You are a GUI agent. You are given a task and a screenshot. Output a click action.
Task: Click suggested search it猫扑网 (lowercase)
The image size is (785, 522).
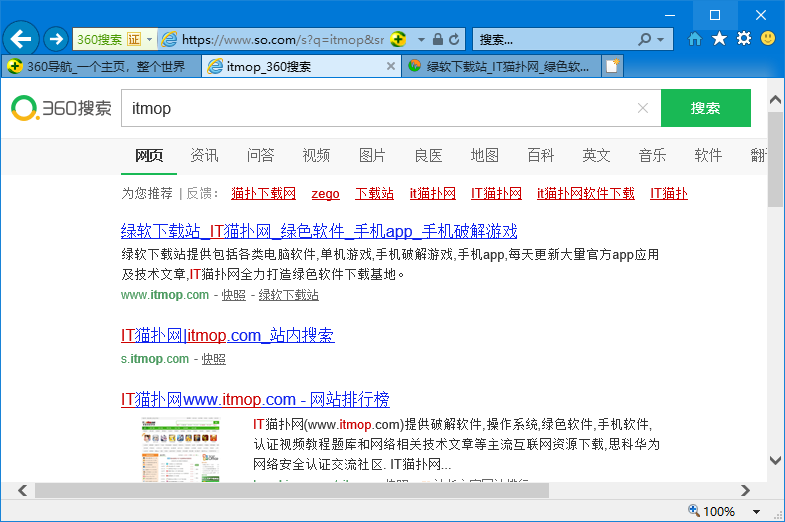[x=433, y=193]
